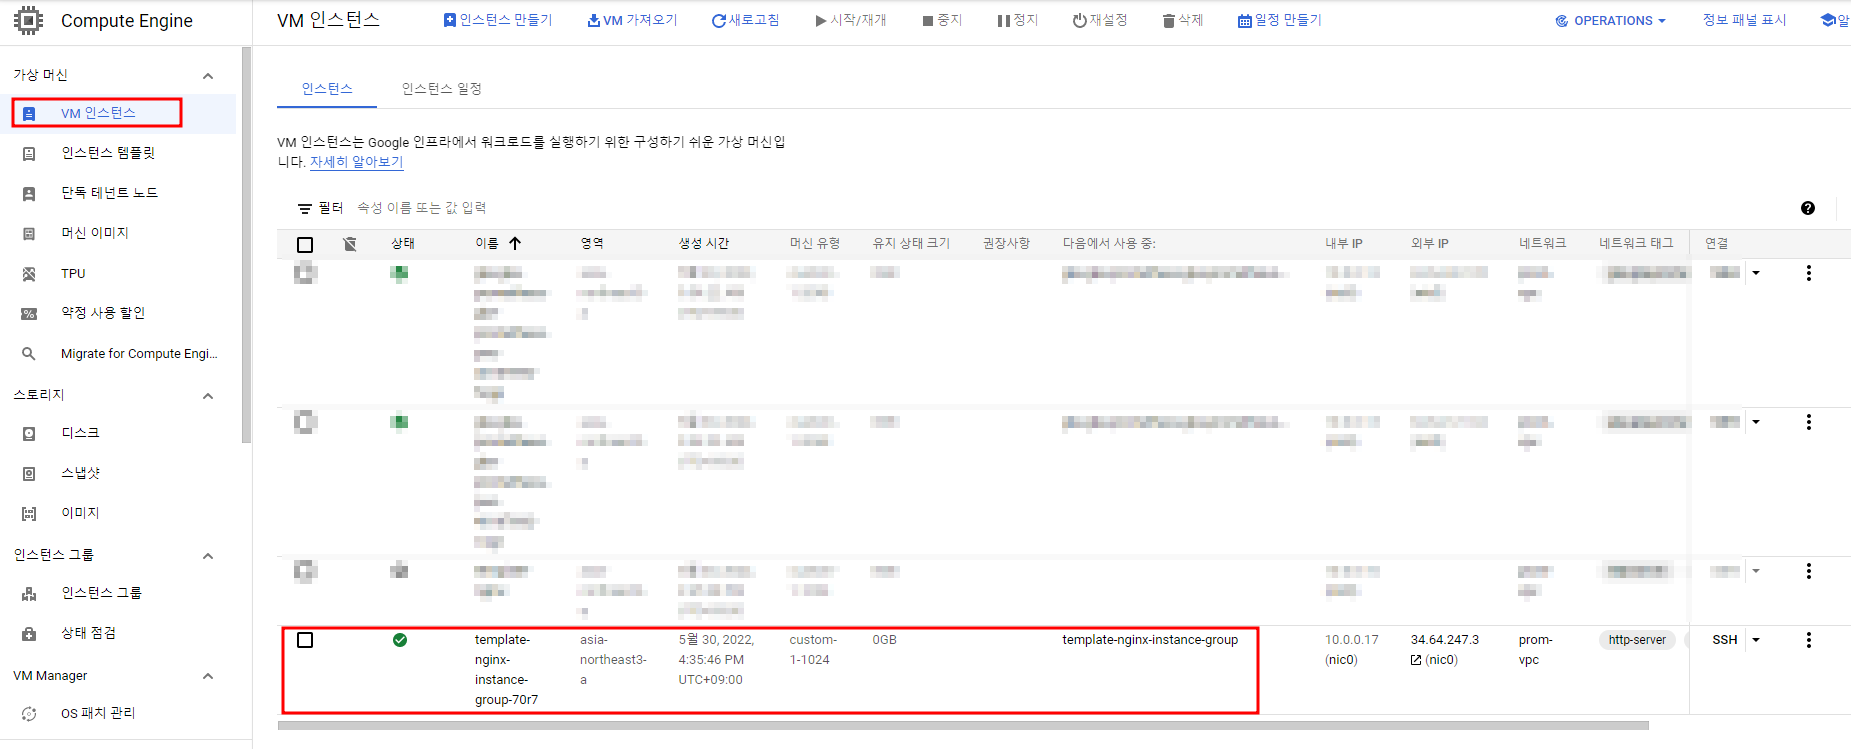
Task: Open connect dropdown arrow of first blurred row
Action: 1756,273
